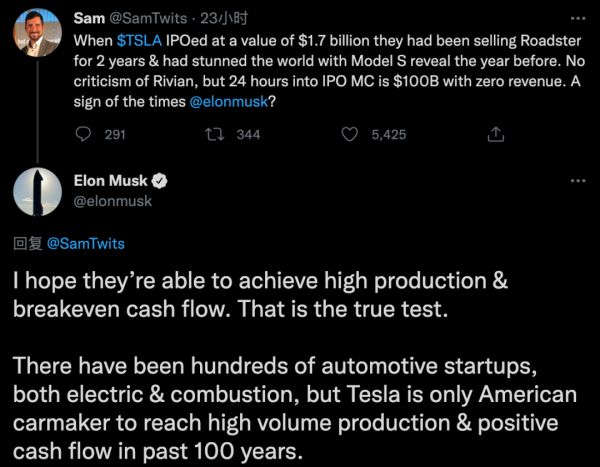This screenshot has height=467, width=600.
Task: Click @SamTwits in the reply line
Action: coord(85,243)
